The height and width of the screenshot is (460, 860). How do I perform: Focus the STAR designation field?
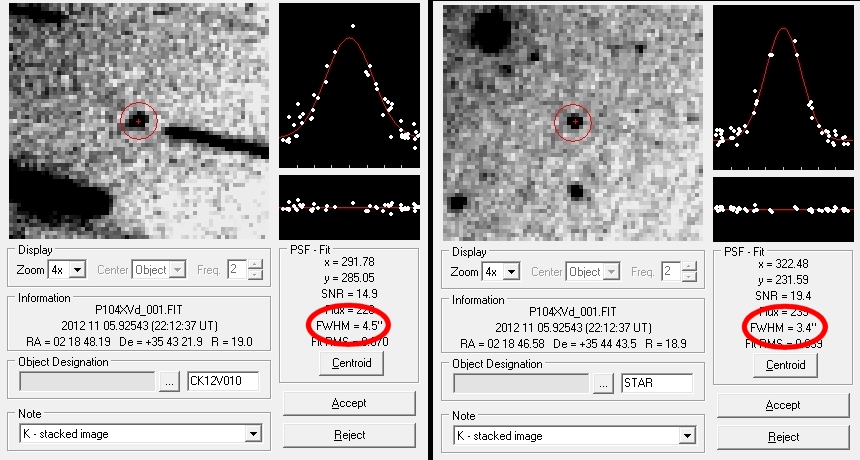pyautogui.click(x=656, y=383)
